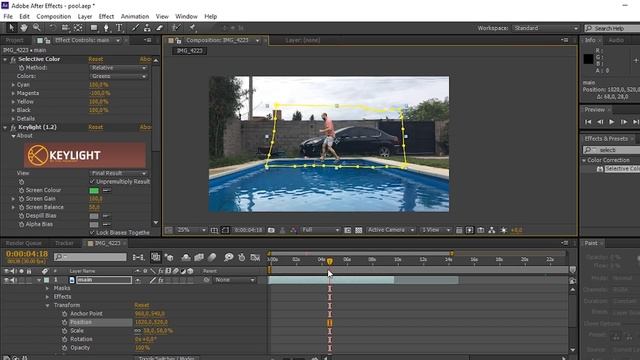Select the Puppet Pin tool

tap(192, 28)
